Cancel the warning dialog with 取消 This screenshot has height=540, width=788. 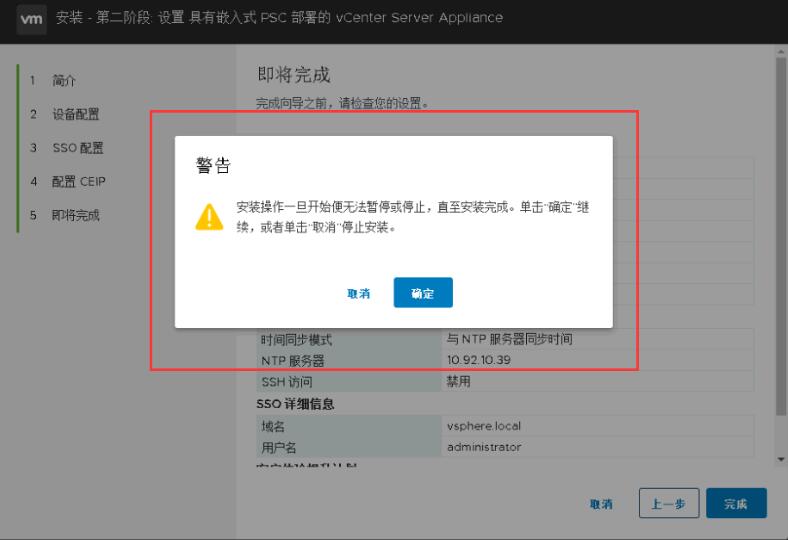pos(359,293)
